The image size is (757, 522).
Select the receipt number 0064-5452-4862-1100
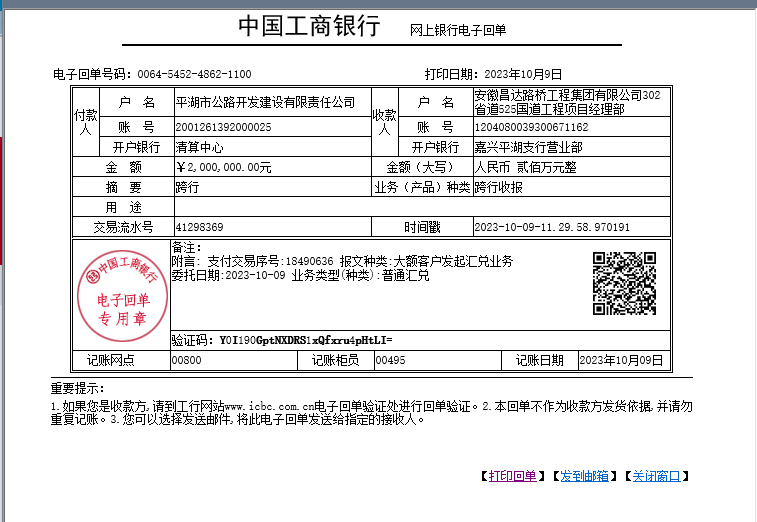194,75
